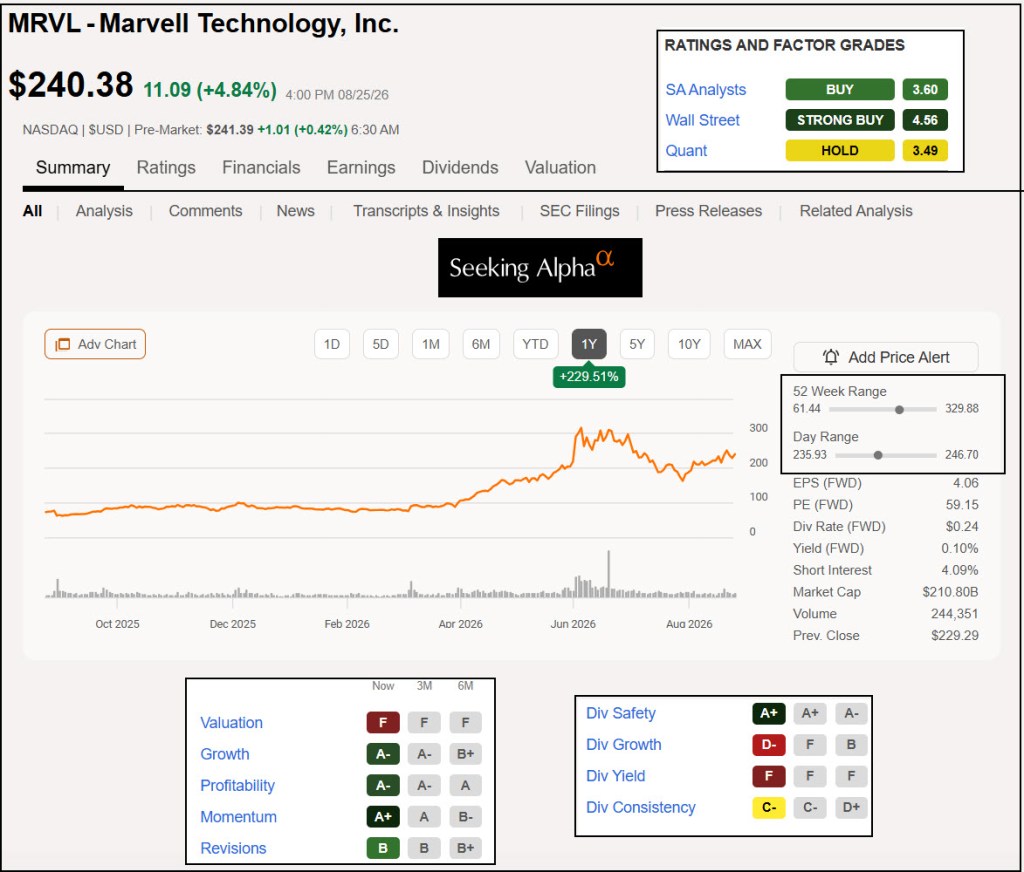Click the volume spike bar near Jun 2026
Screen dimensions: 1024x872
(x=609, y=573)
